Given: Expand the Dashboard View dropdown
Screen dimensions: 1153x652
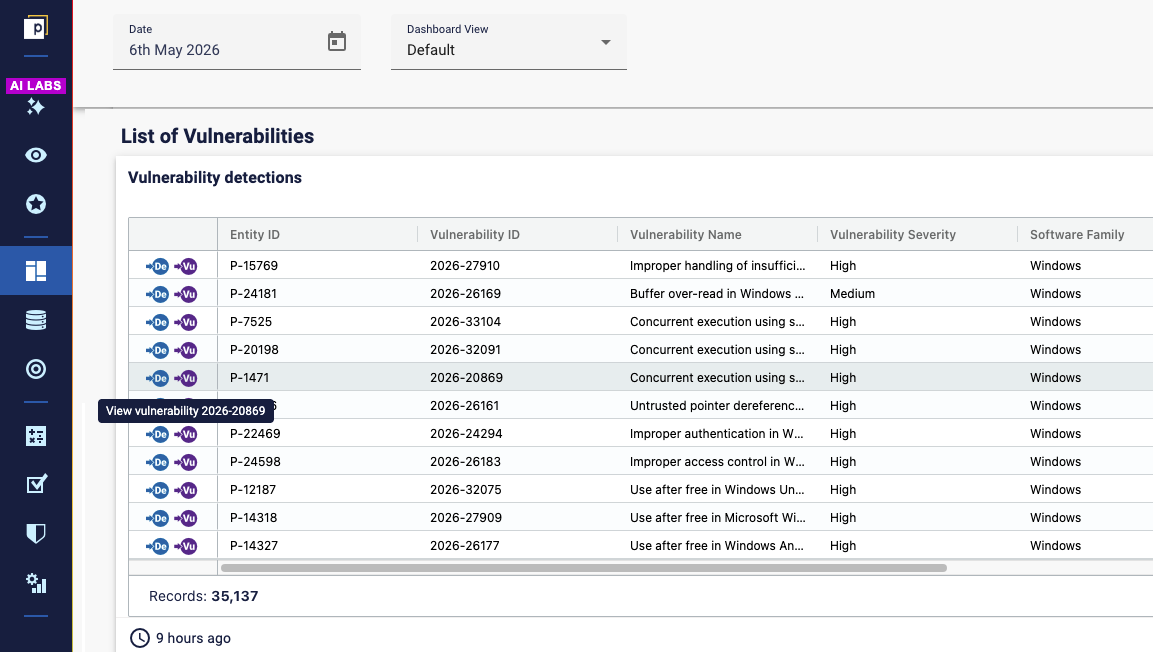Looking at the screenshot, I should coord(508,42).
